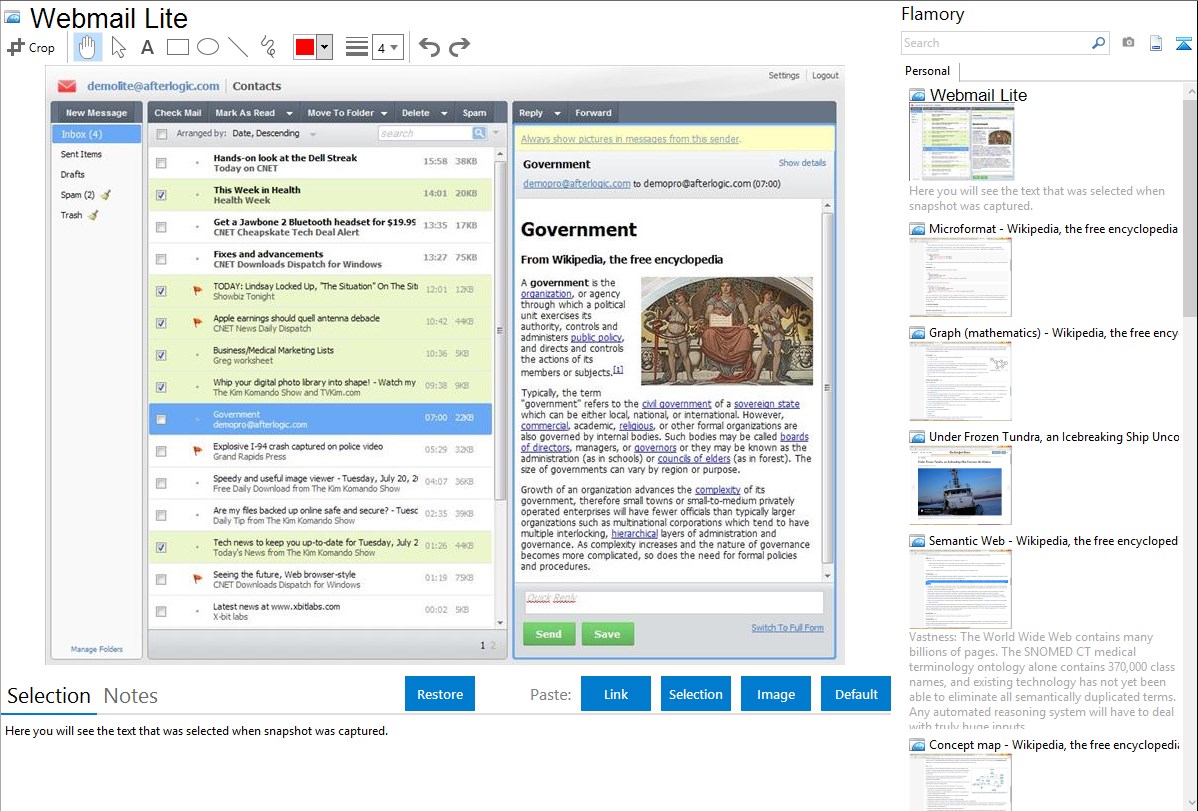Undo the last annotation
This screenshot has height=811, width=1198.
[x=429, y=47]
